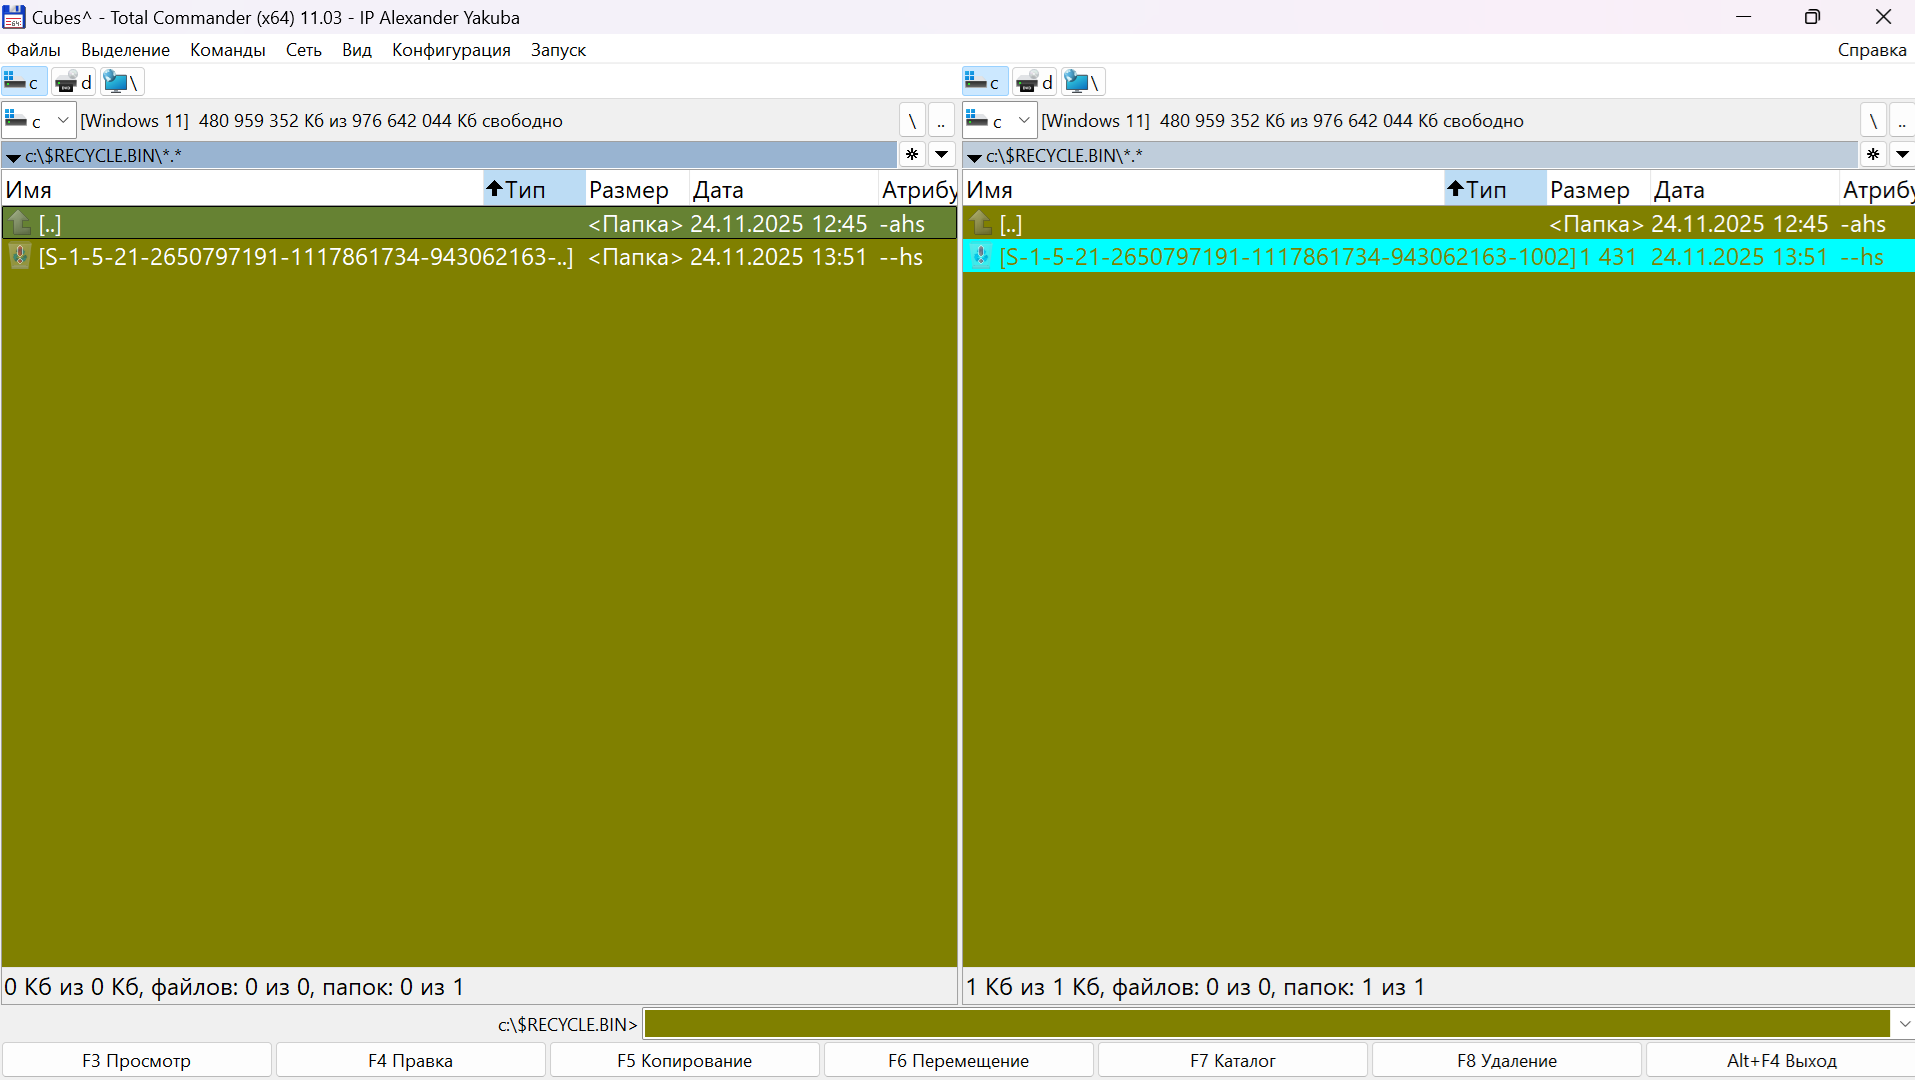Select the [..] row in left panel

pyautogui.click(x=479, y=223)
